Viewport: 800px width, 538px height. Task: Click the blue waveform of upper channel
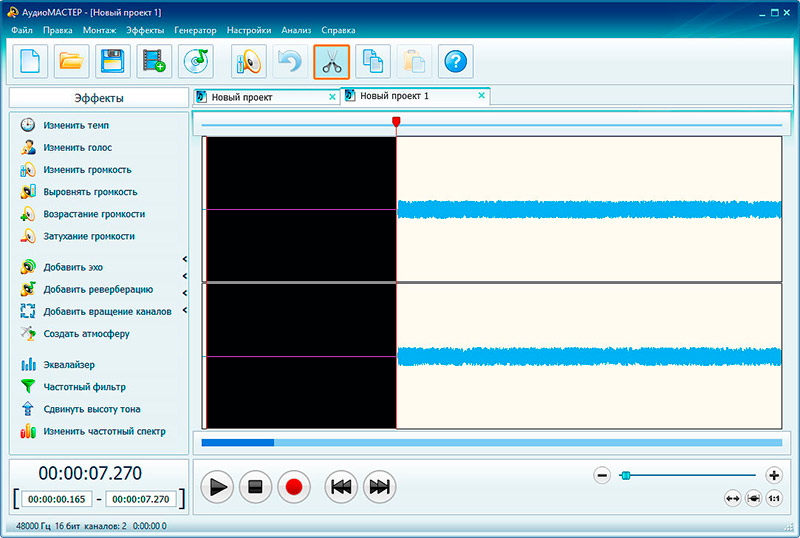(x=589, y=210)
